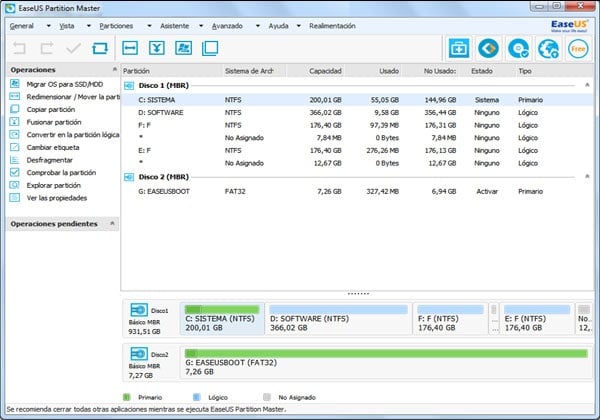Open the Asistente menu
Viewport: 600px width, 420px height.
point(174,26)
